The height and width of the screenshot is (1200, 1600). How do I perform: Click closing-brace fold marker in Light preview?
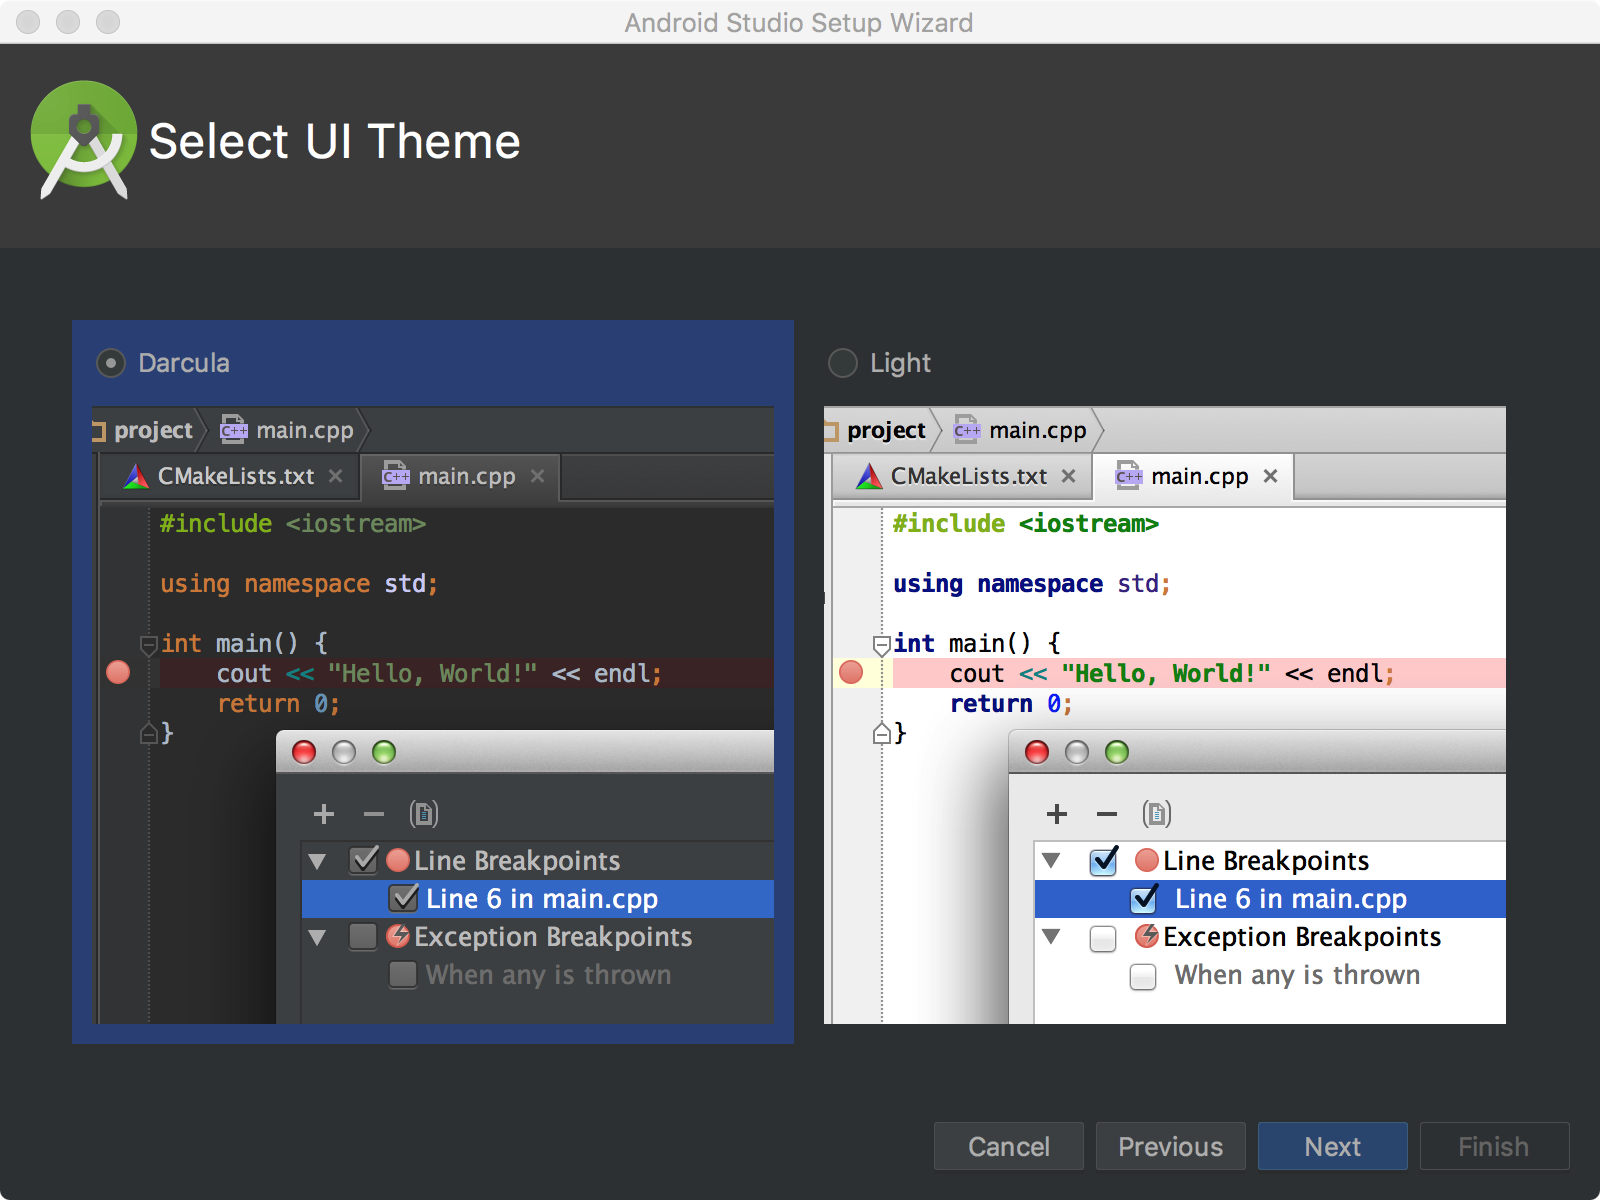pos(882,734)
